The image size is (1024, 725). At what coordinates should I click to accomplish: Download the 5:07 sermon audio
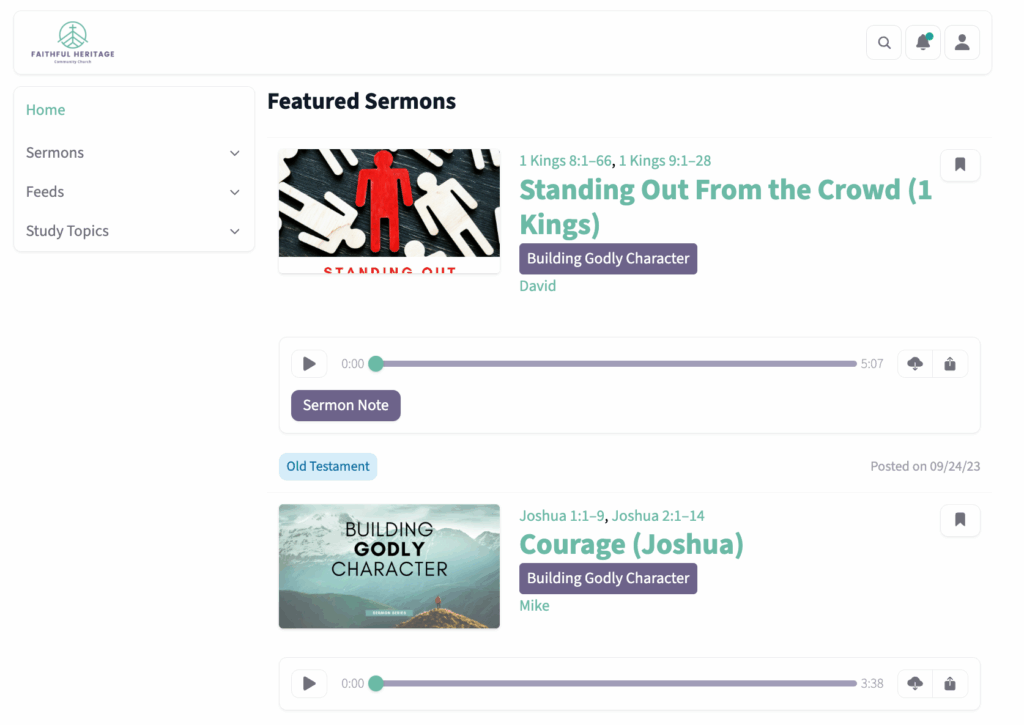point(915,364)
